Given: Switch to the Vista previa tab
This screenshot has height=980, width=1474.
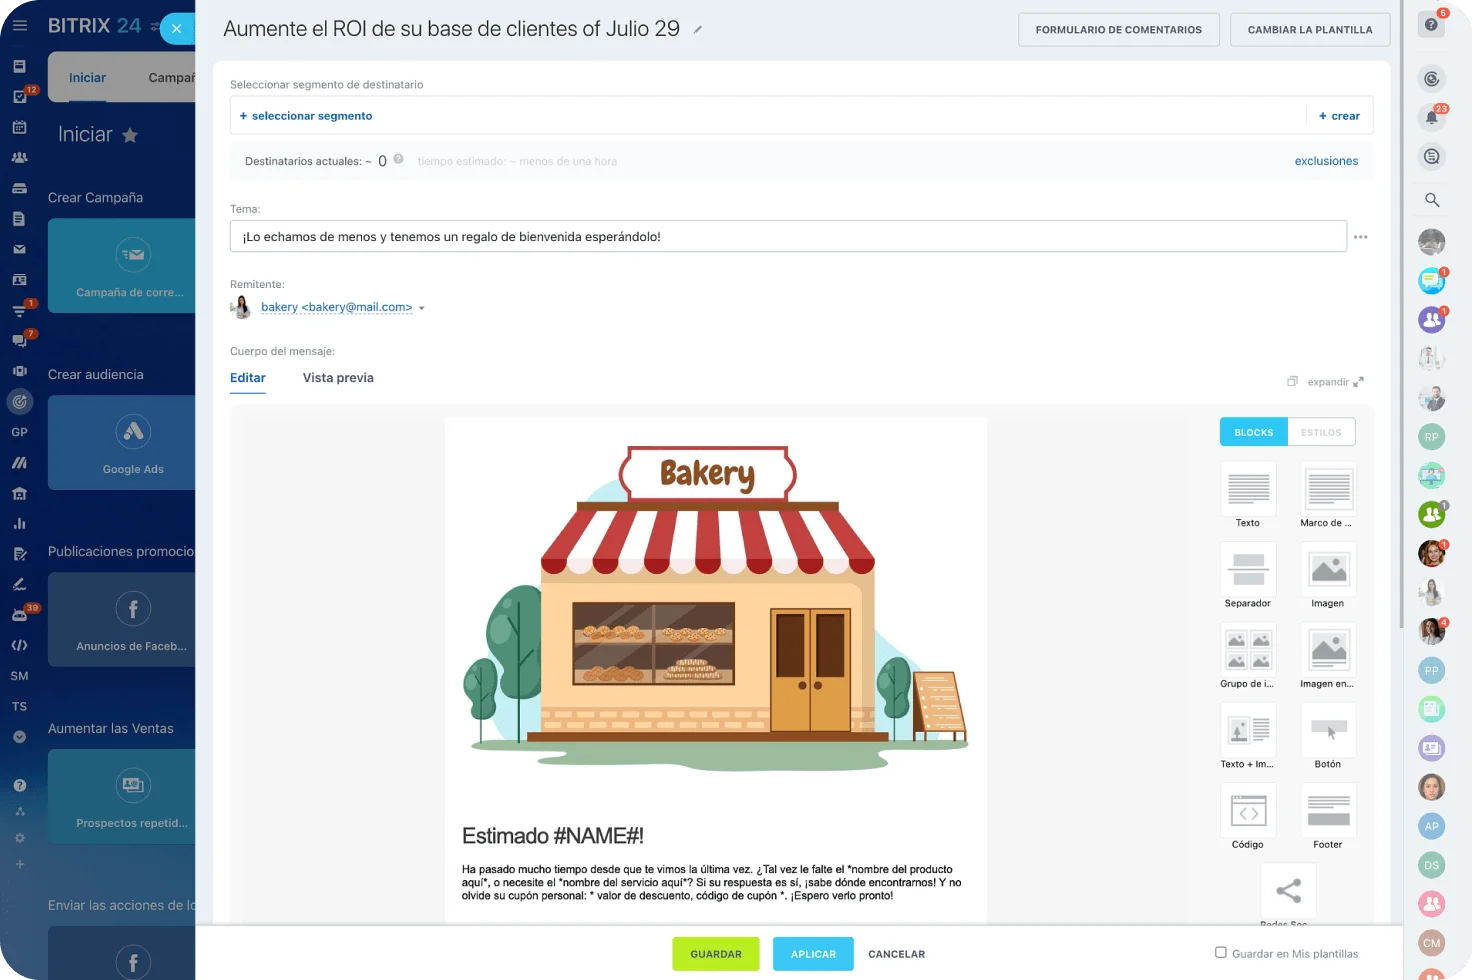Looking at the screenshot, I should click(x=338, y=377).
